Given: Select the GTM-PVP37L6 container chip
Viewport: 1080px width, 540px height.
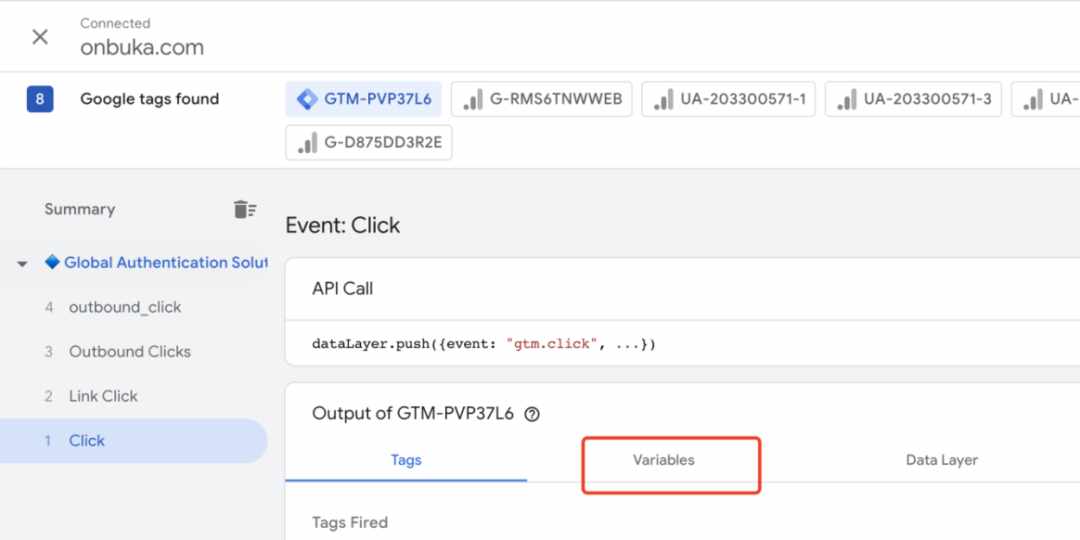Looking at the screenshot, I should point(364,99).
